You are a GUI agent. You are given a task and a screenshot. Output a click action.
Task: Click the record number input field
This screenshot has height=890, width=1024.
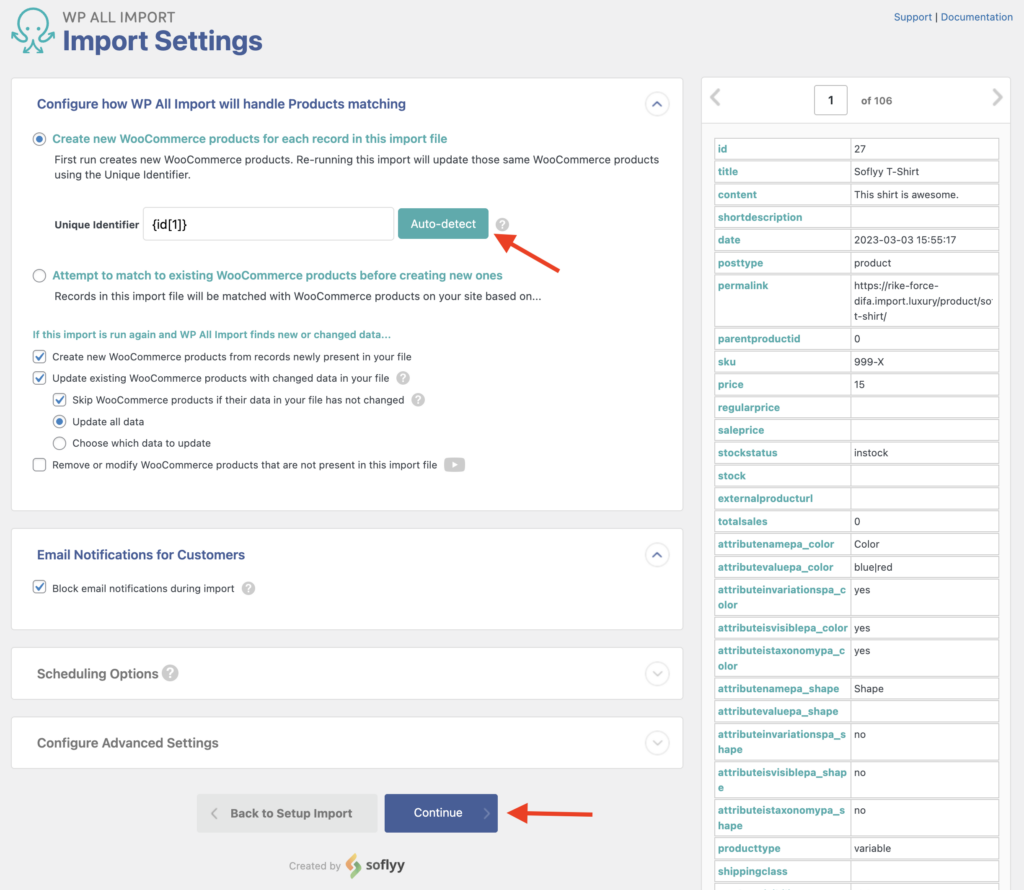click(830, 100)
